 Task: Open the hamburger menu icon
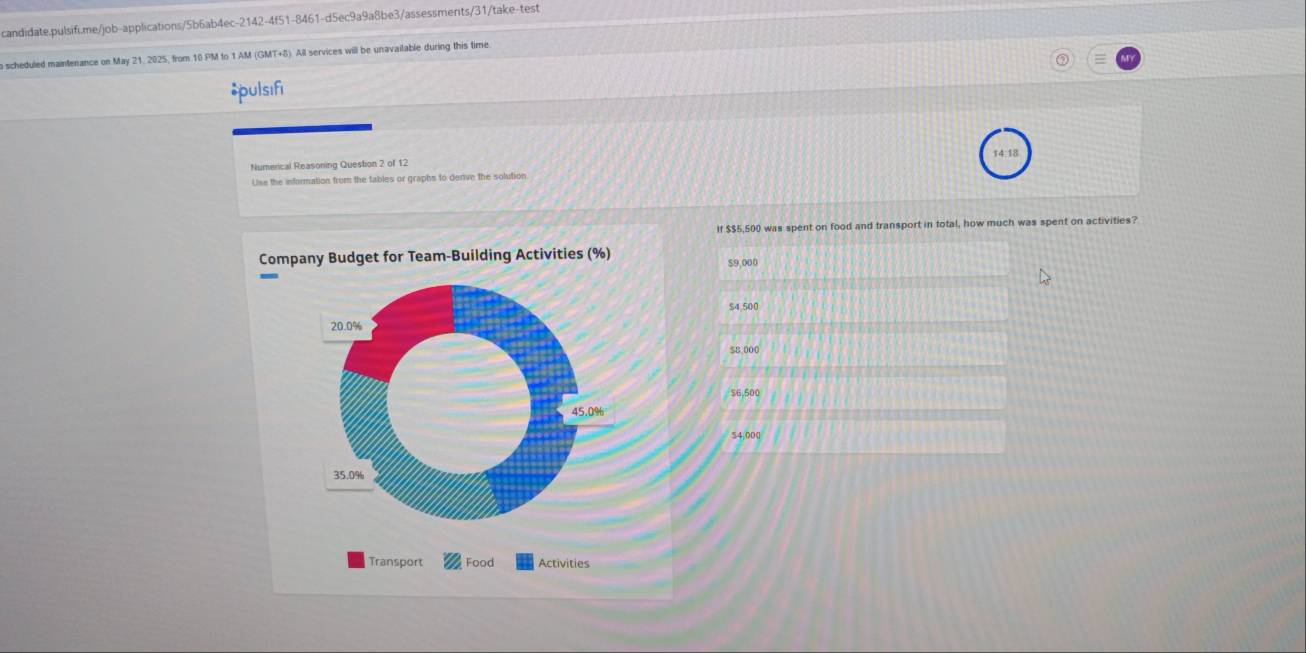click(1098, 59)
